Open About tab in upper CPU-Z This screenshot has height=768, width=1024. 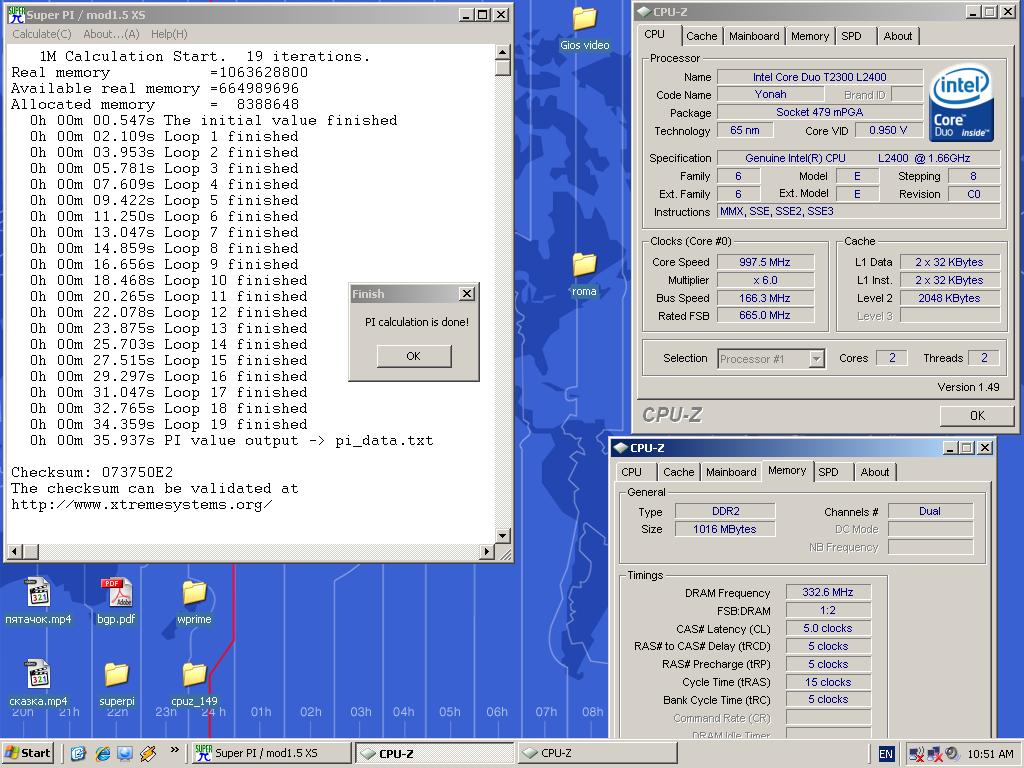898,36
